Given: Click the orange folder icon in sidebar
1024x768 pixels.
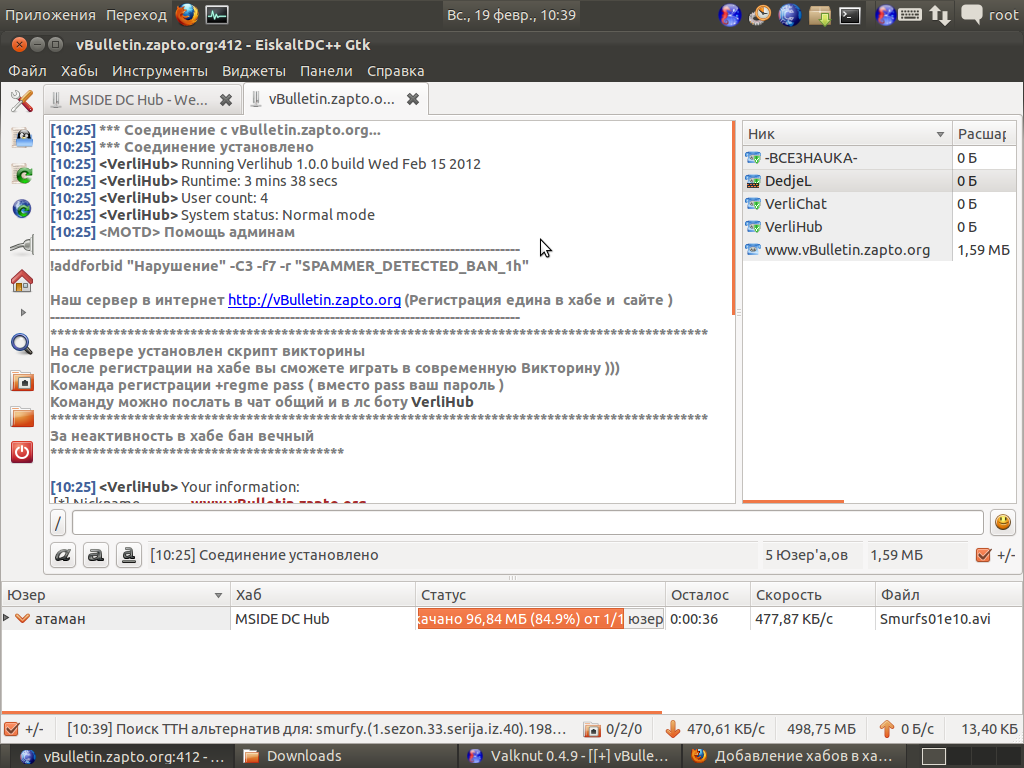Looking at the screenshot, I should 21,416.
